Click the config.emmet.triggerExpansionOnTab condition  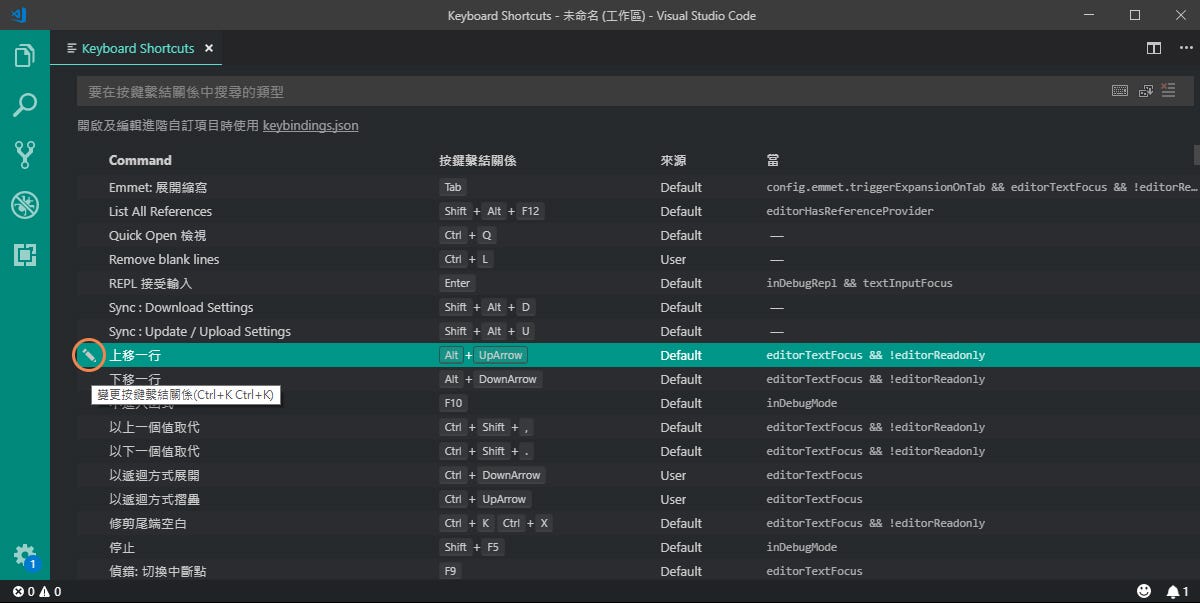pos(982,187)
